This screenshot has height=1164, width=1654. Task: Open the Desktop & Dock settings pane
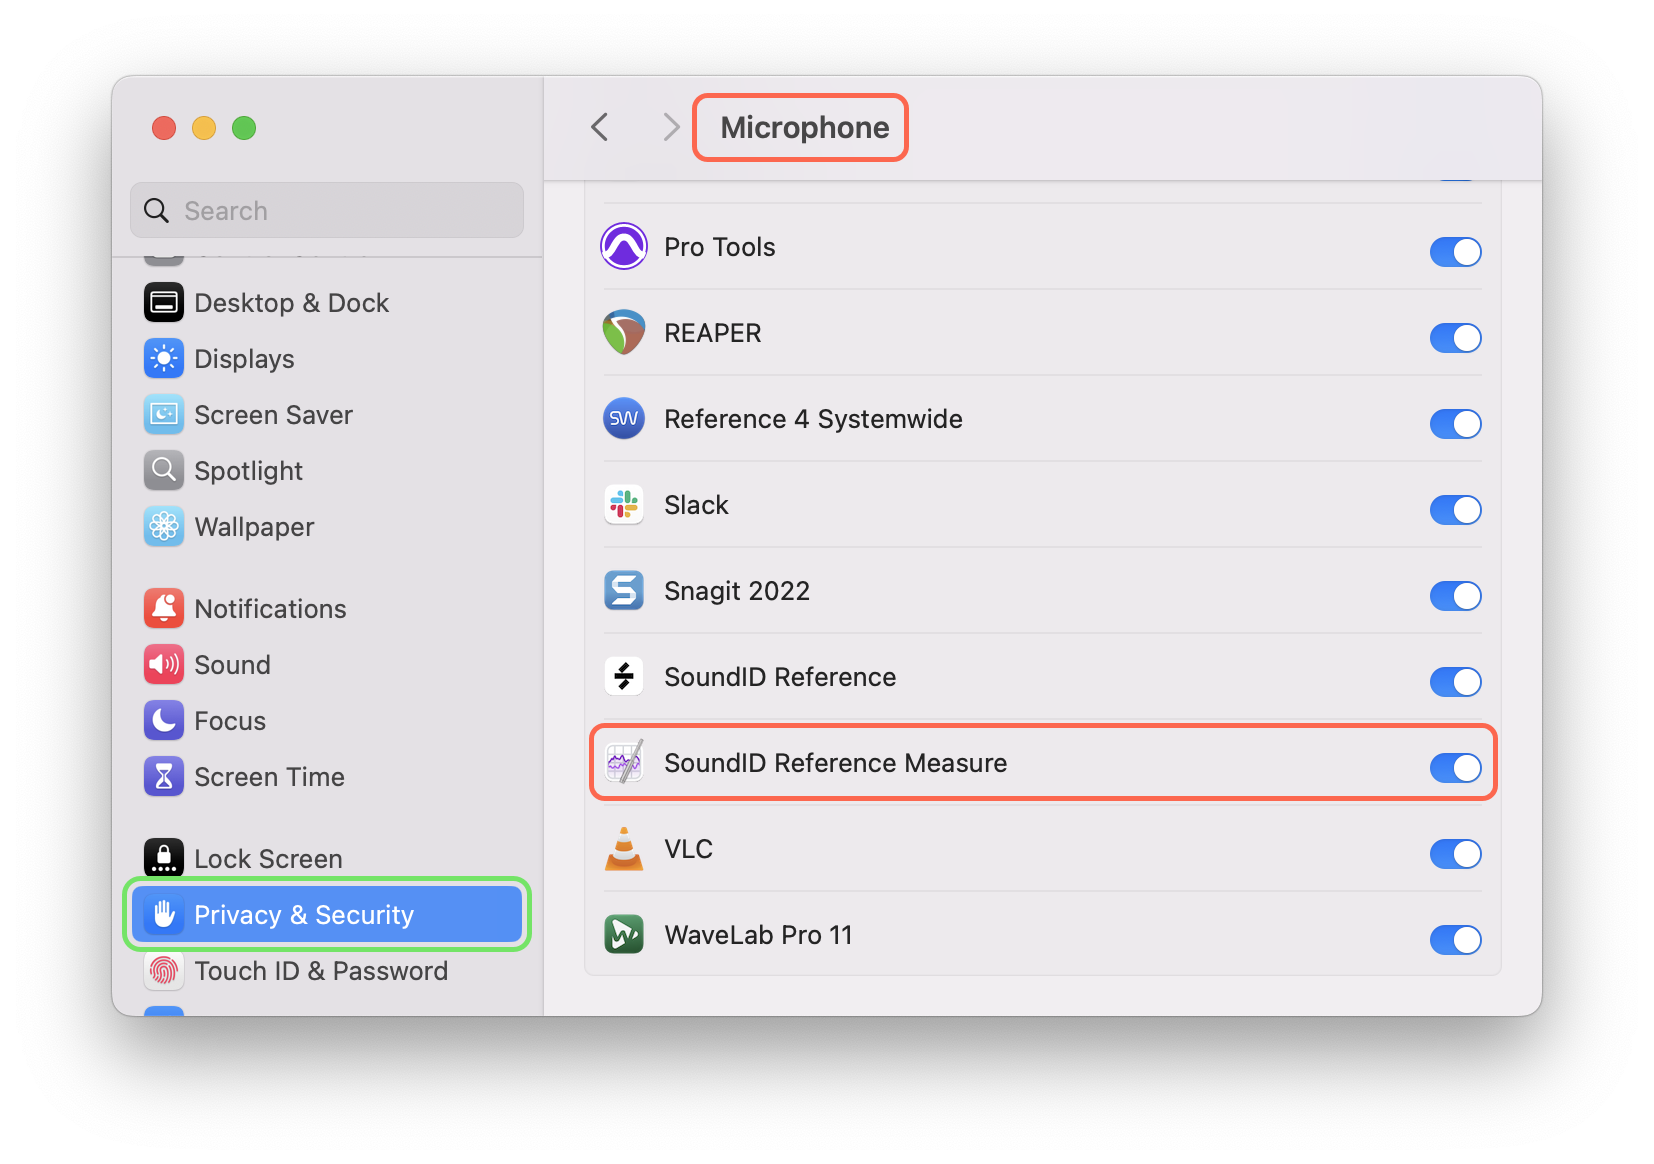(327, 303)
